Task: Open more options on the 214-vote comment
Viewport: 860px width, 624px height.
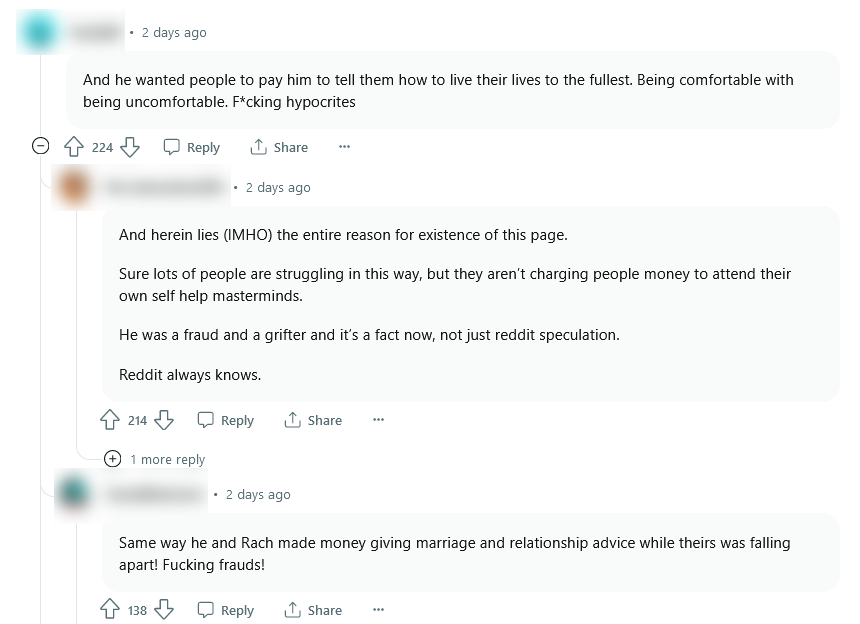Action: (x=378, y=420)
